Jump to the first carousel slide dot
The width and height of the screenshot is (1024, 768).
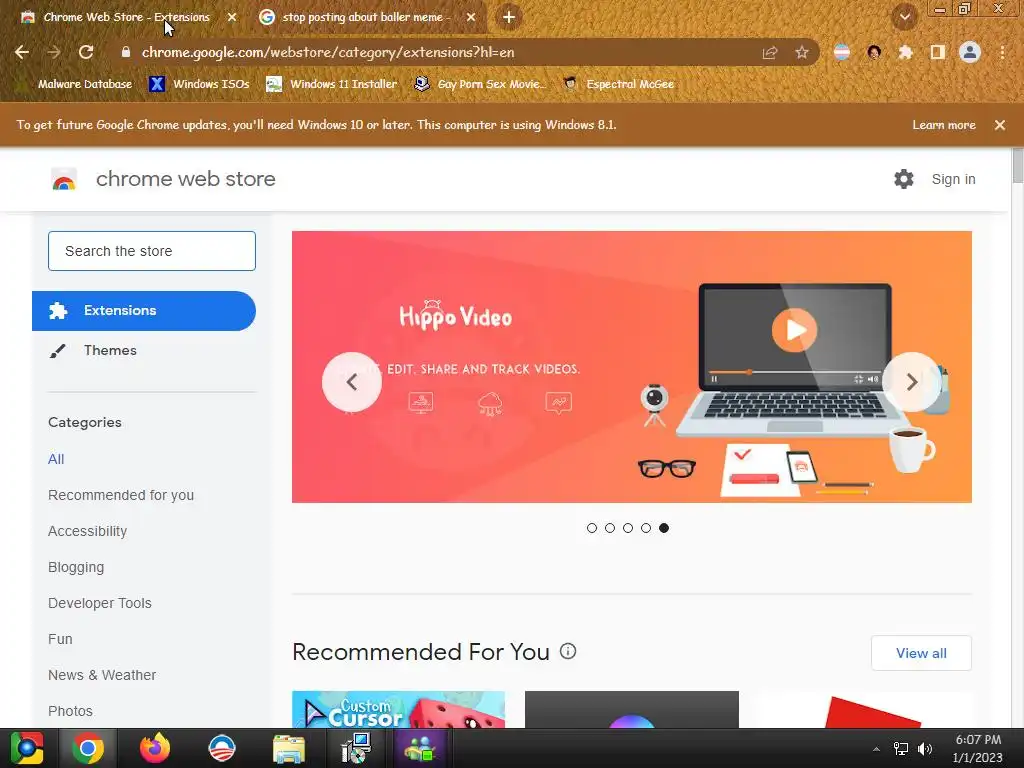[592, 528]
